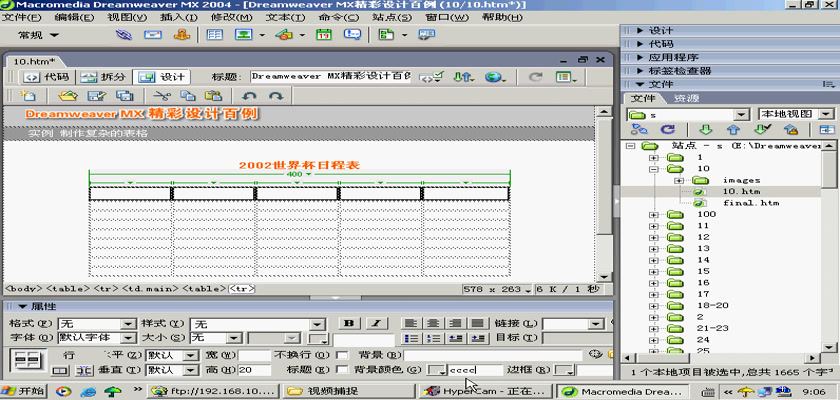This screenshot has width=840, height=400.
Task: Open the 背景颜色 background color swatch
Action: pyautogui.click(x=438, y=370)
